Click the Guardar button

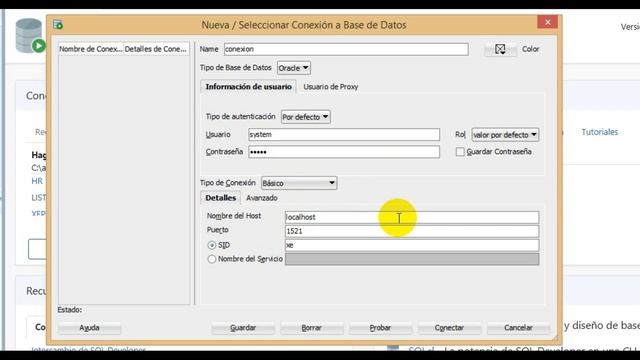243,328
